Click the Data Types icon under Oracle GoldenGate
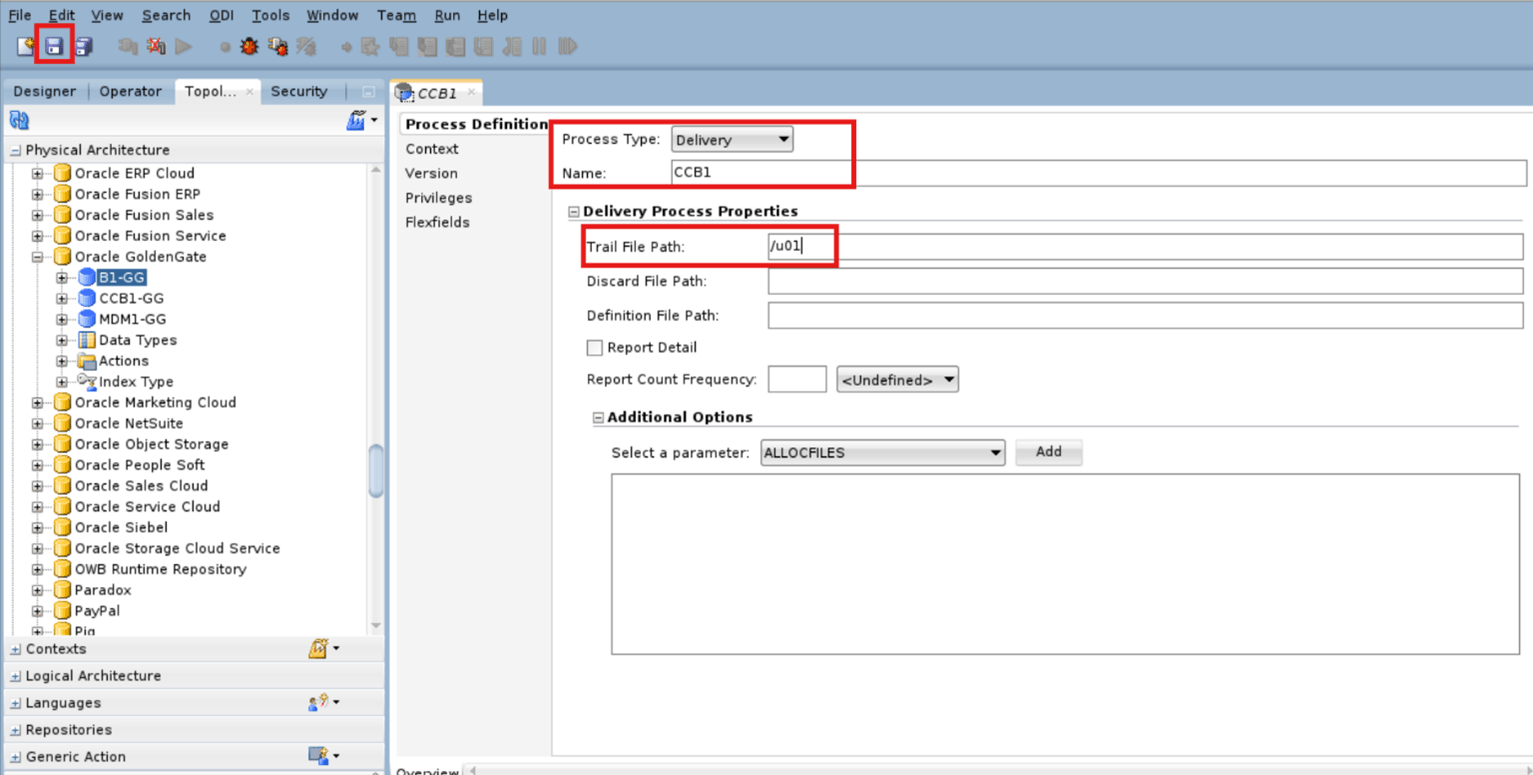Viewport: 1533px width, 775px height. [x=87, y=340]
